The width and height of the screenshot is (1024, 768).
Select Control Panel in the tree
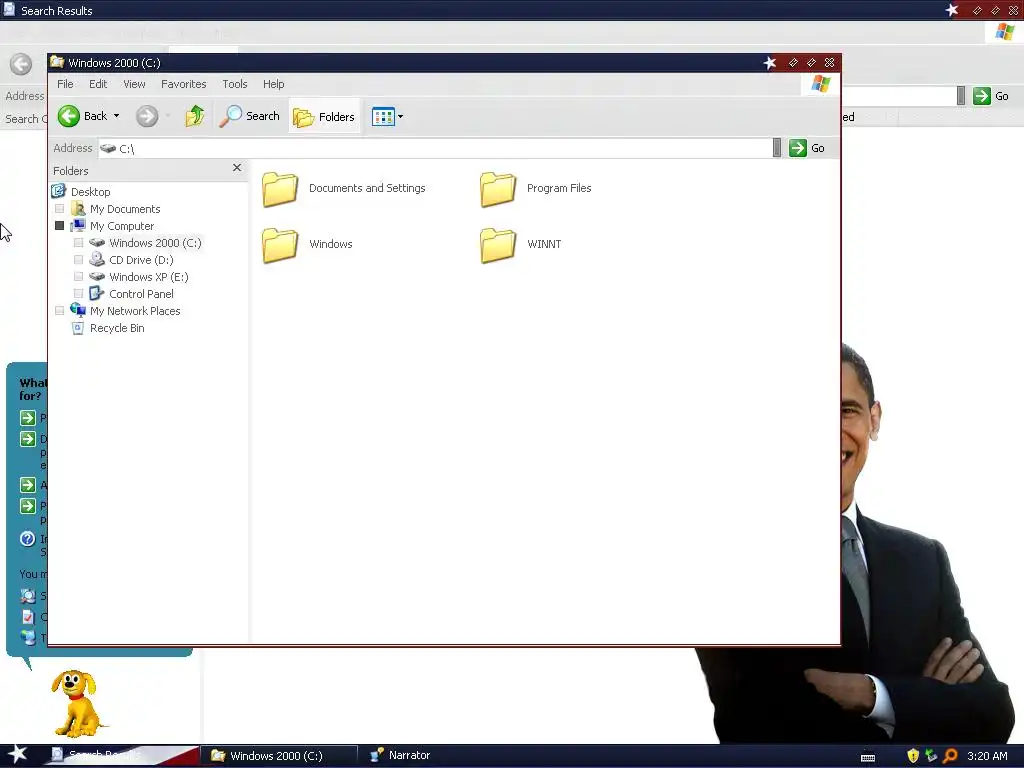(x=141, y=294)
